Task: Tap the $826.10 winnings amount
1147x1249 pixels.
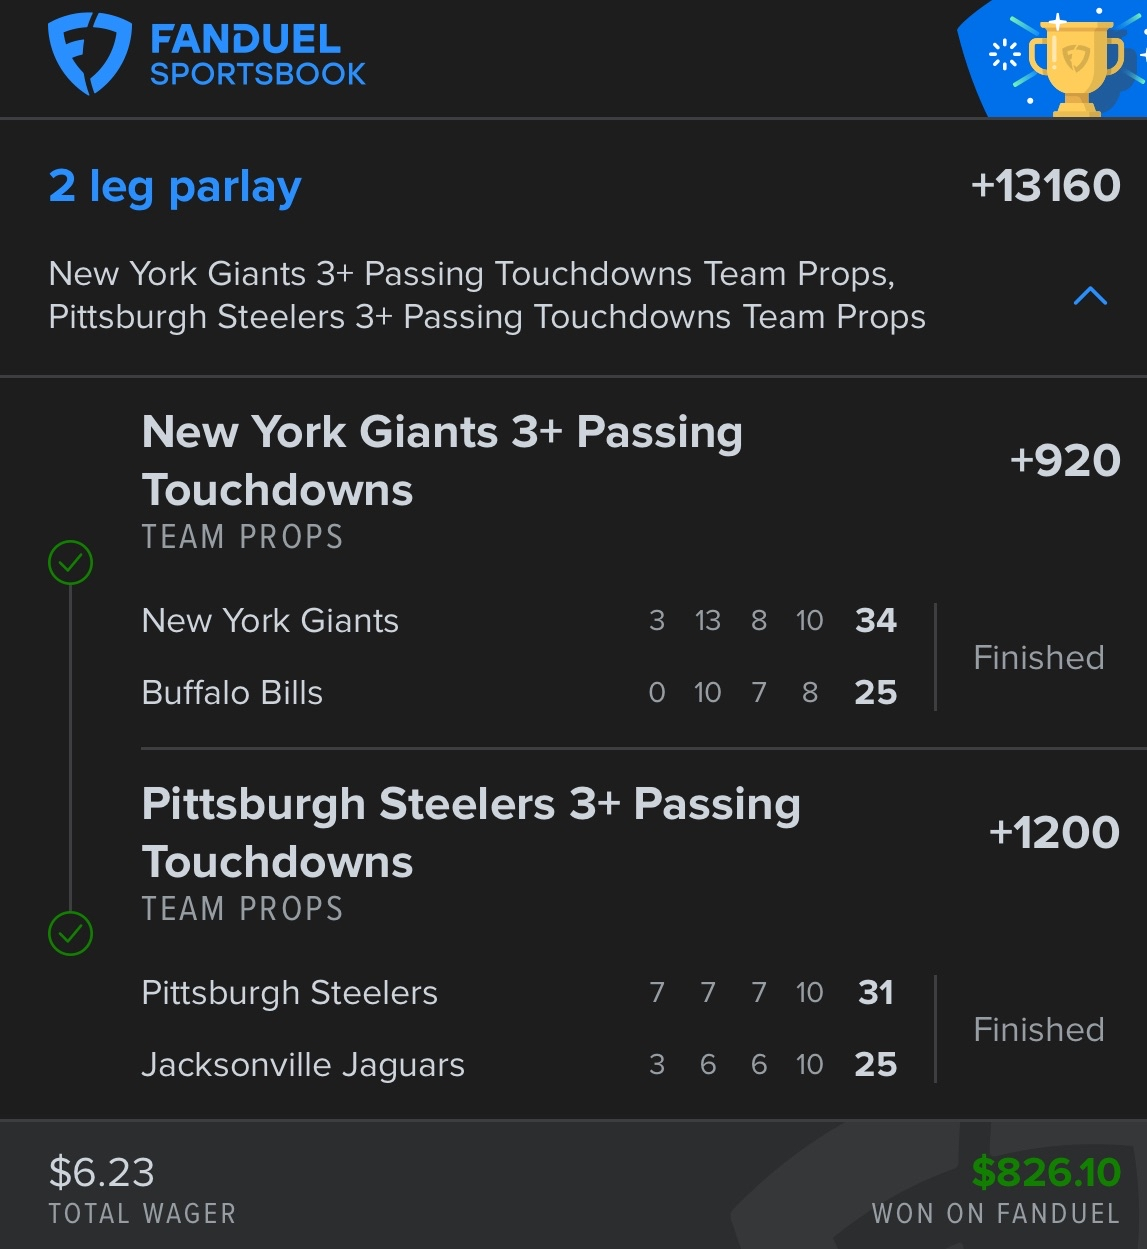Action: coord(1046,1173)
